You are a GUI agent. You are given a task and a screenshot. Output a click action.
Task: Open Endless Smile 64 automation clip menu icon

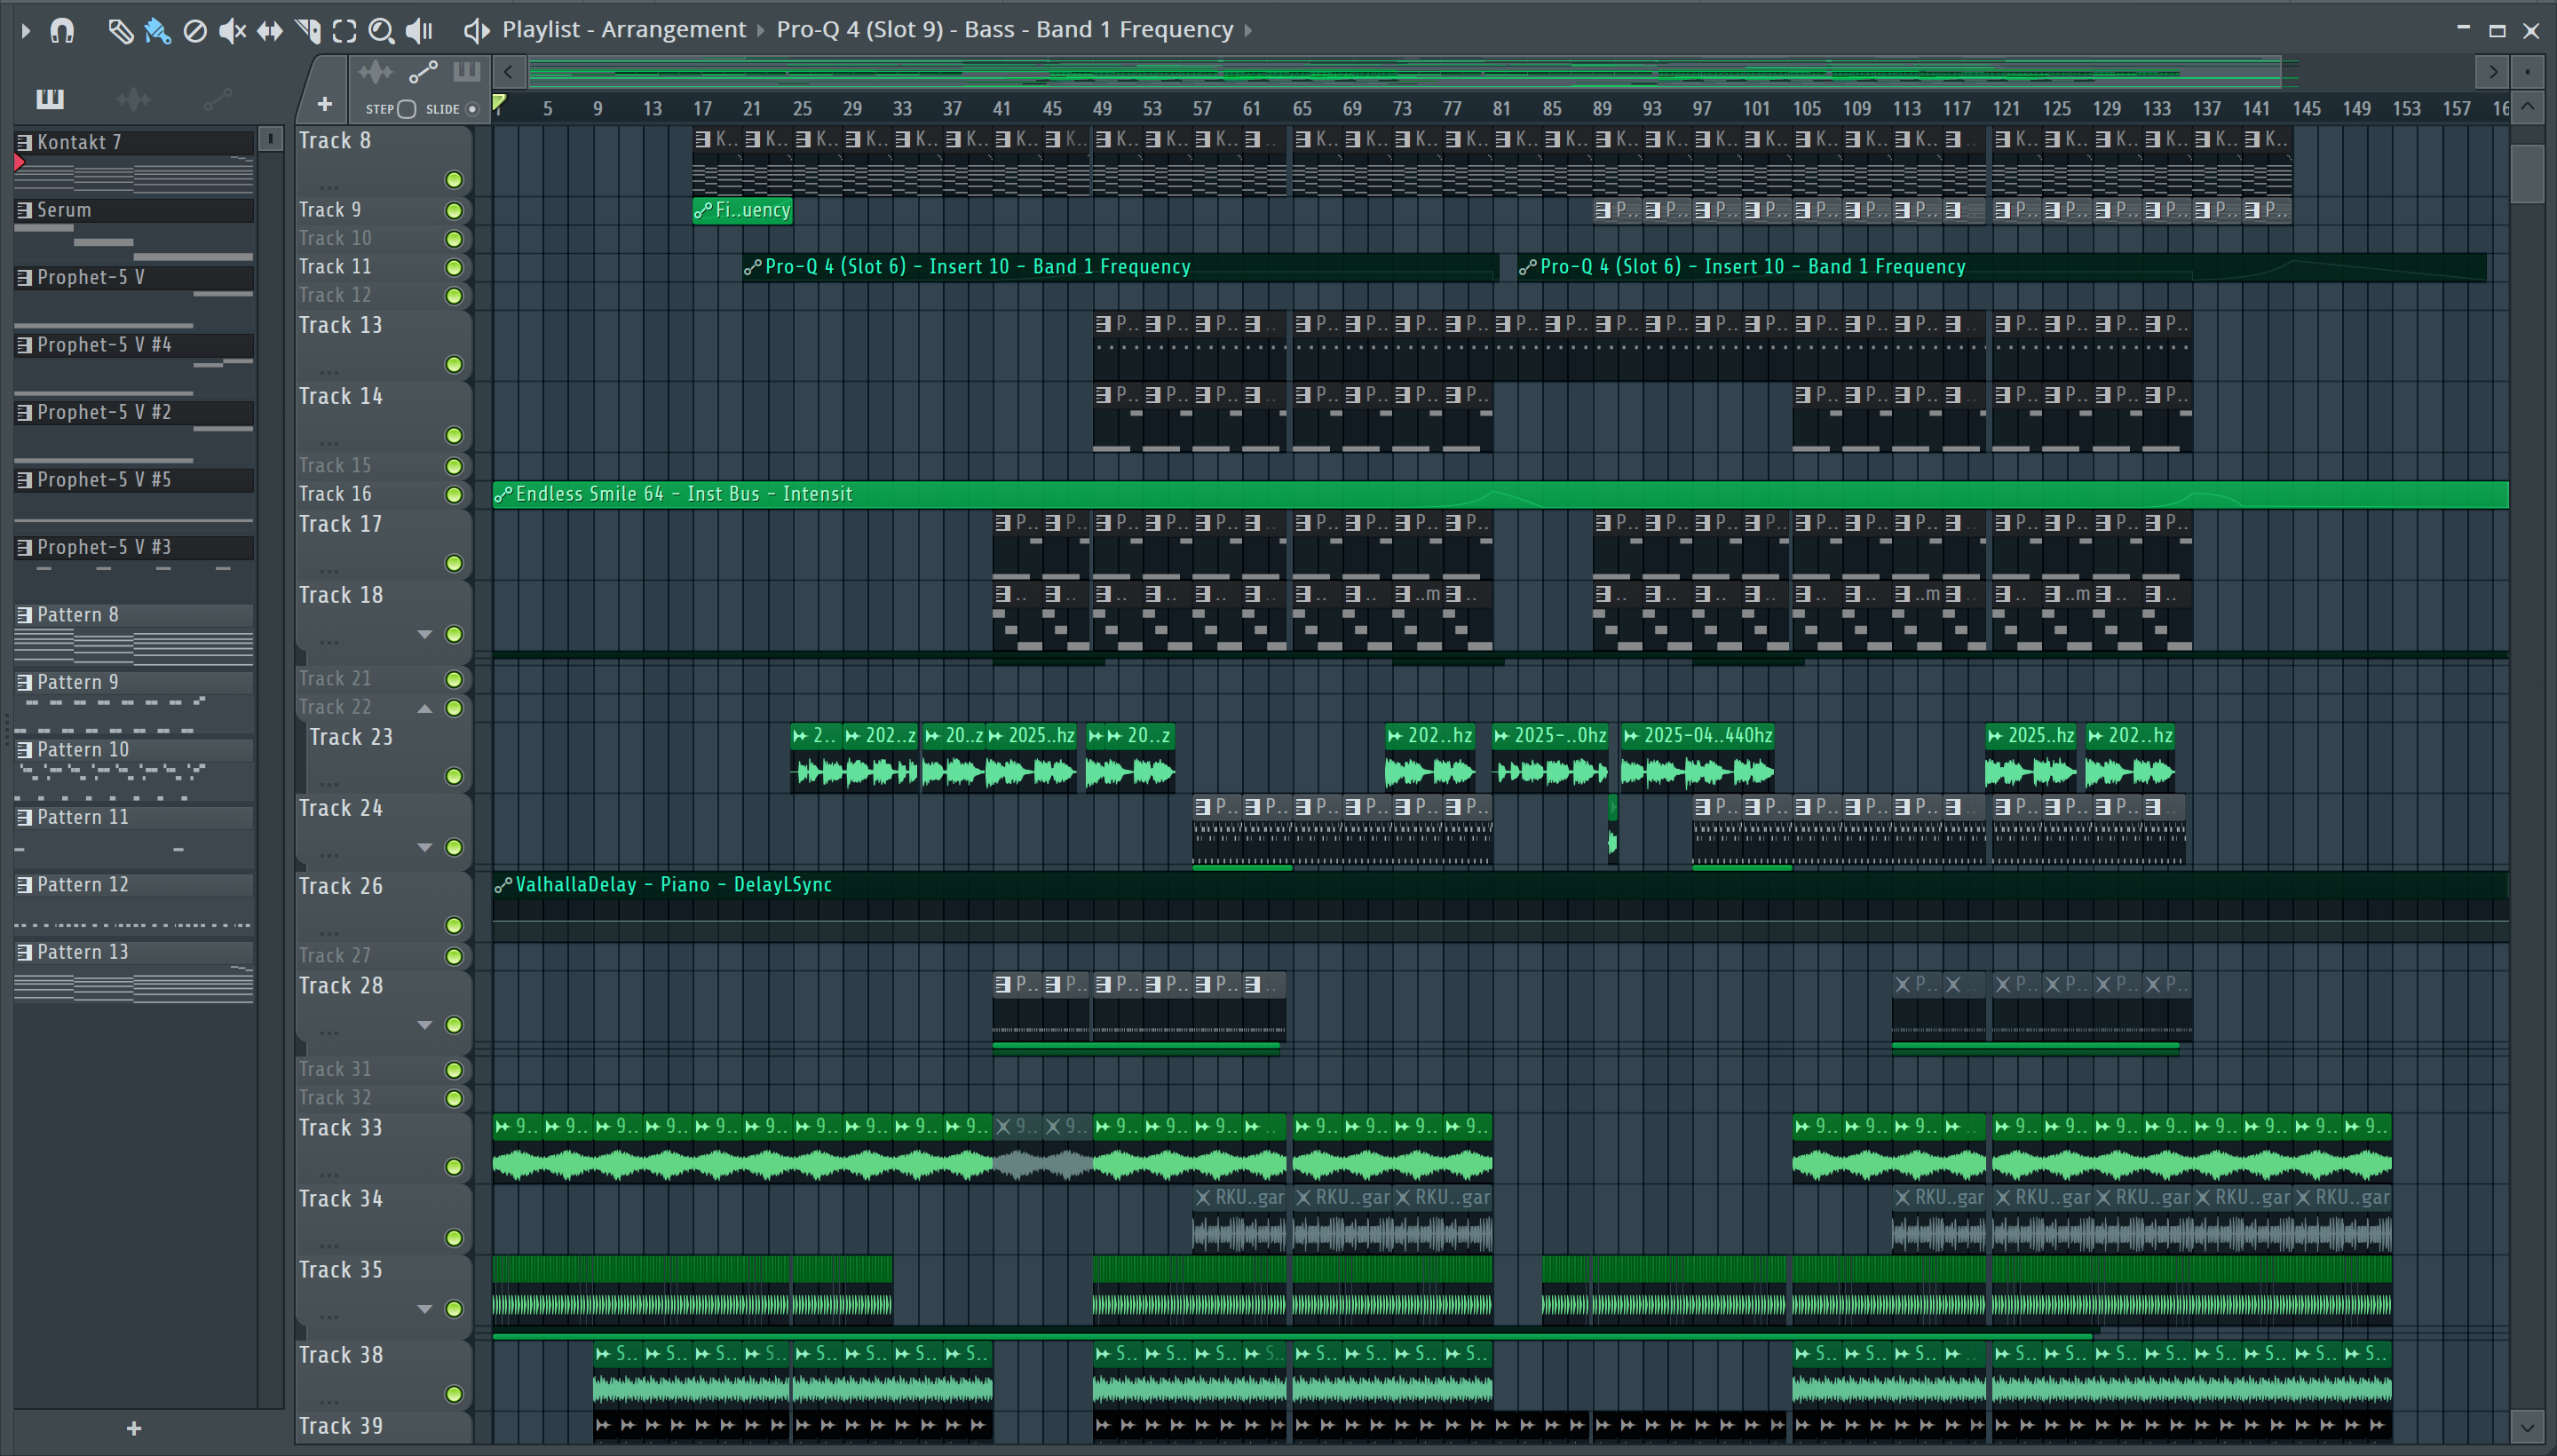pos(504,494)
